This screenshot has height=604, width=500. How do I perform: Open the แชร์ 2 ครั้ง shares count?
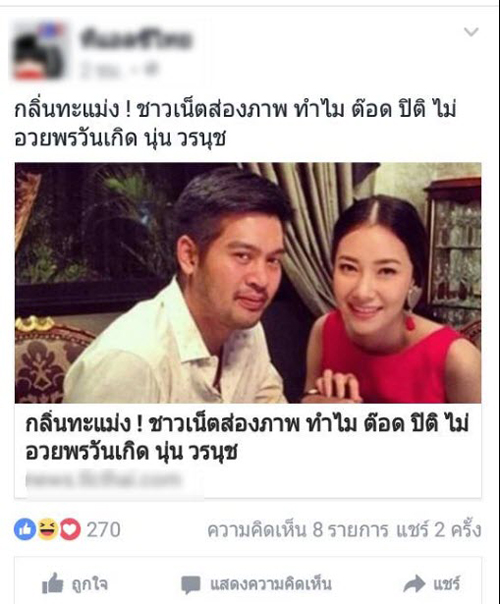[x=439, y=530]
